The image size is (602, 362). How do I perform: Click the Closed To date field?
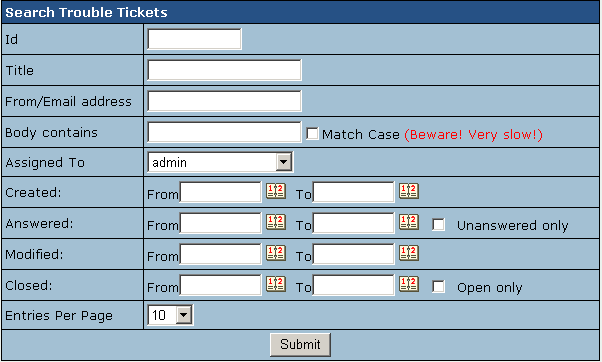354,285
